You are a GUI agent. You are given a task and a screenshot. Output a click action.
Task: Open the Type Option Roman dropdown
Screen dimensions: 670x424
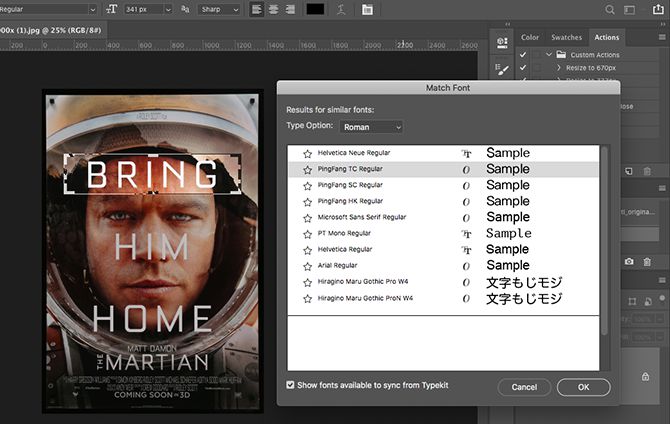tap(371, 127)
